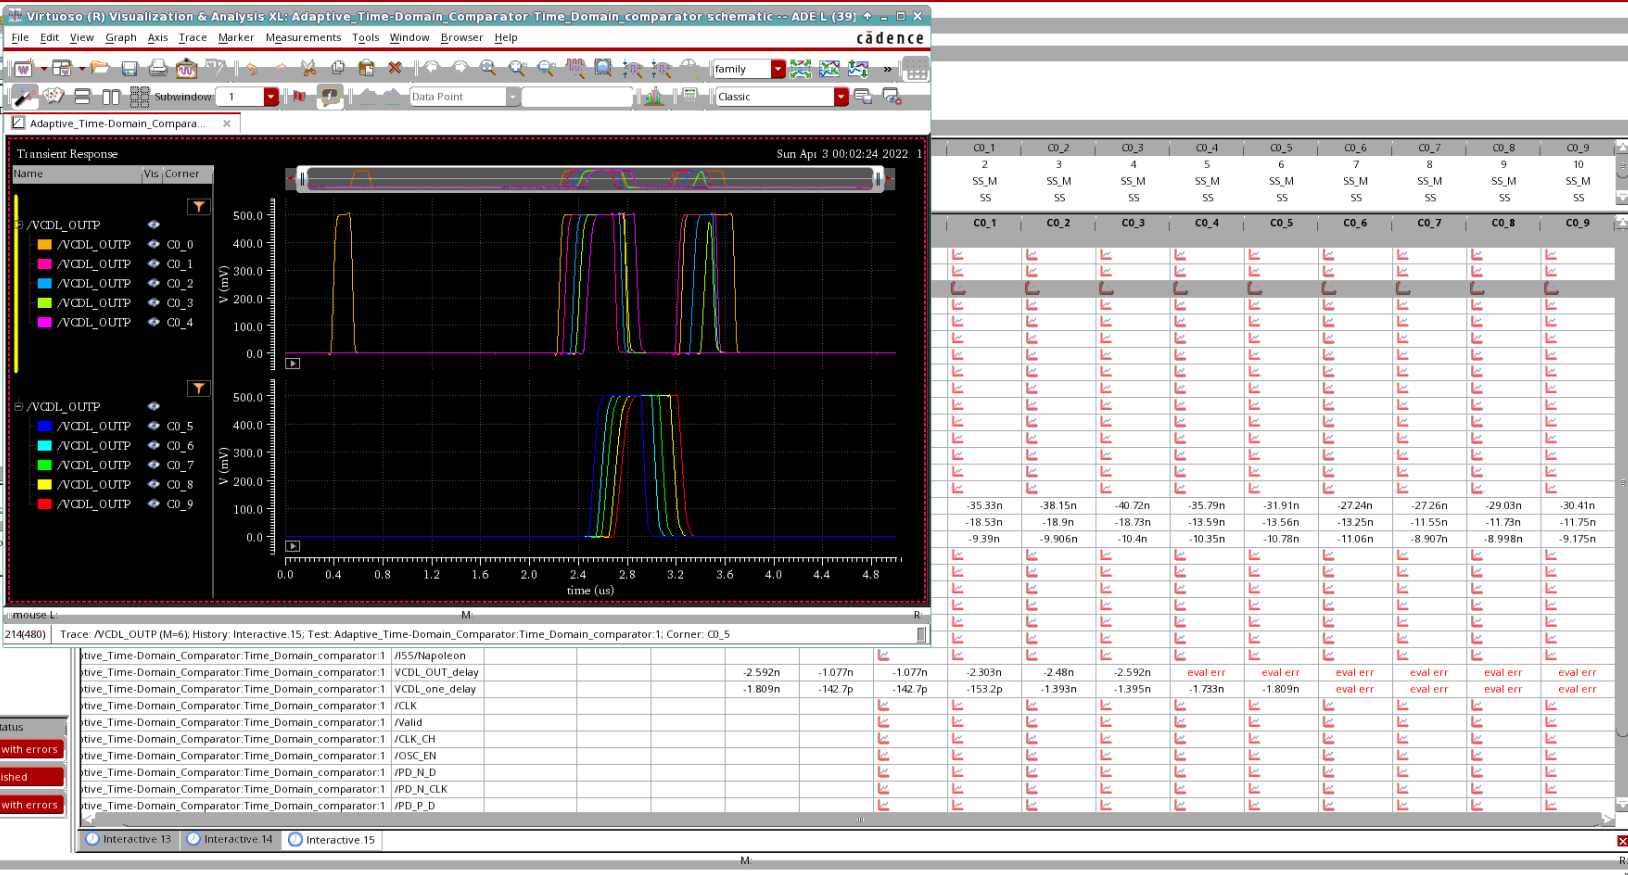Click blue color swatch of C0_5
1628x875 pixels.
pos(44,426)
